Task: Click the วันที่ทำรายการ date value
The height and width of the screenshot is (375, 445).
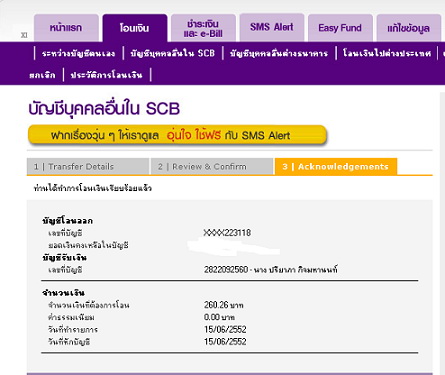Action: [x=225, y=329]
